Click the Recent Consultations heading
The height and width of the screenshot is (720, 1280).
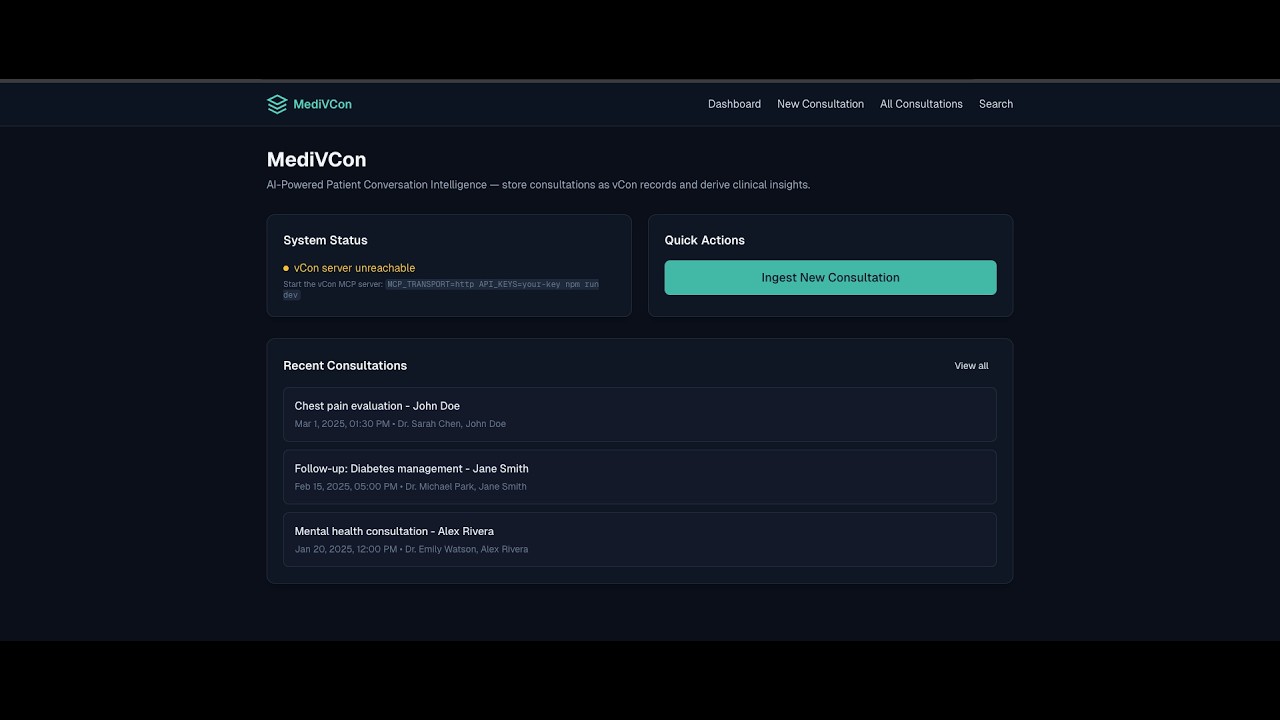[345, 366]
